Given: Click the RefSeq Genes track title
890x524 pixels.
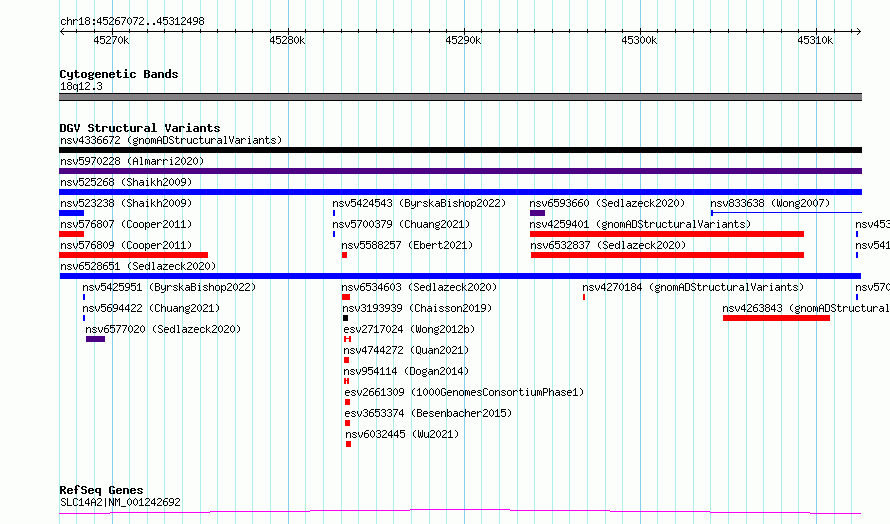Looking at the screenshot, I should (101, 490).
